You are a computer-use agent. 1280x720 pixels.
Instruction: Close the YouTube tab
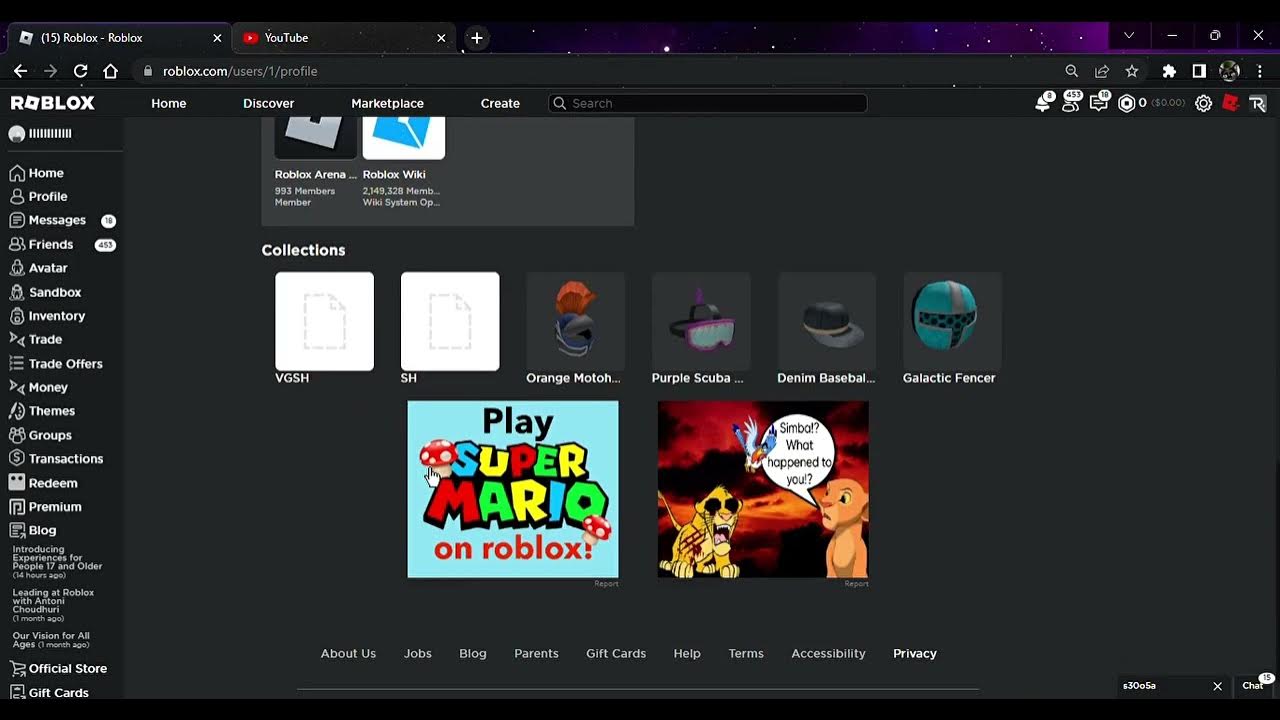click(441, 38)
